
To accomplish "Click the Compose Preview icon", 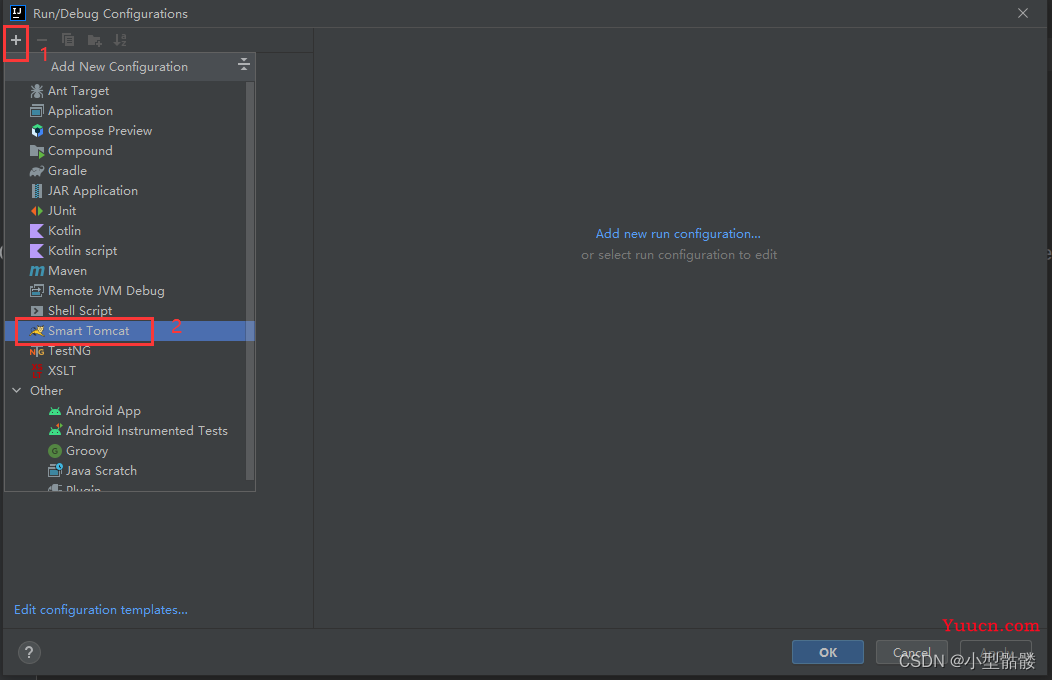I will (x=37, y=131).
